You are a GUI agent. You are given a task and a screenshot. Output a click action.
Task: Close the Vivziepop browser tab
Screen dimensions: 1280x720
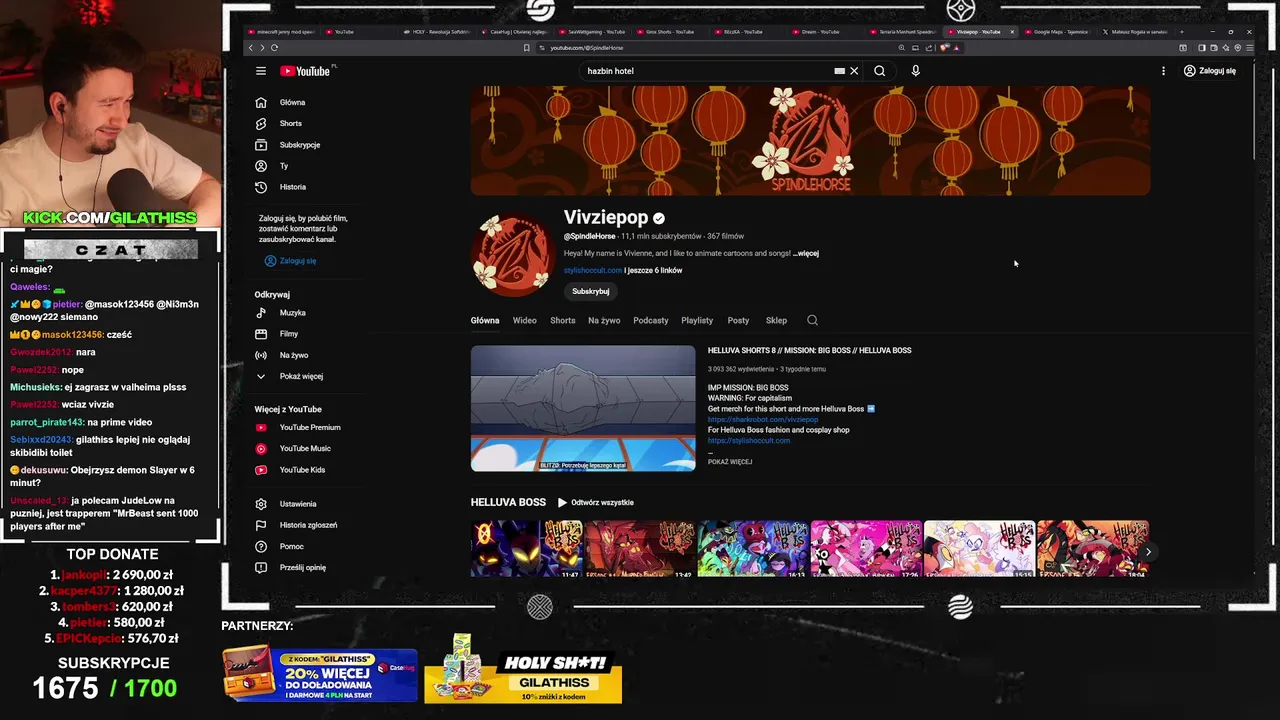(x=1012, y=32)
